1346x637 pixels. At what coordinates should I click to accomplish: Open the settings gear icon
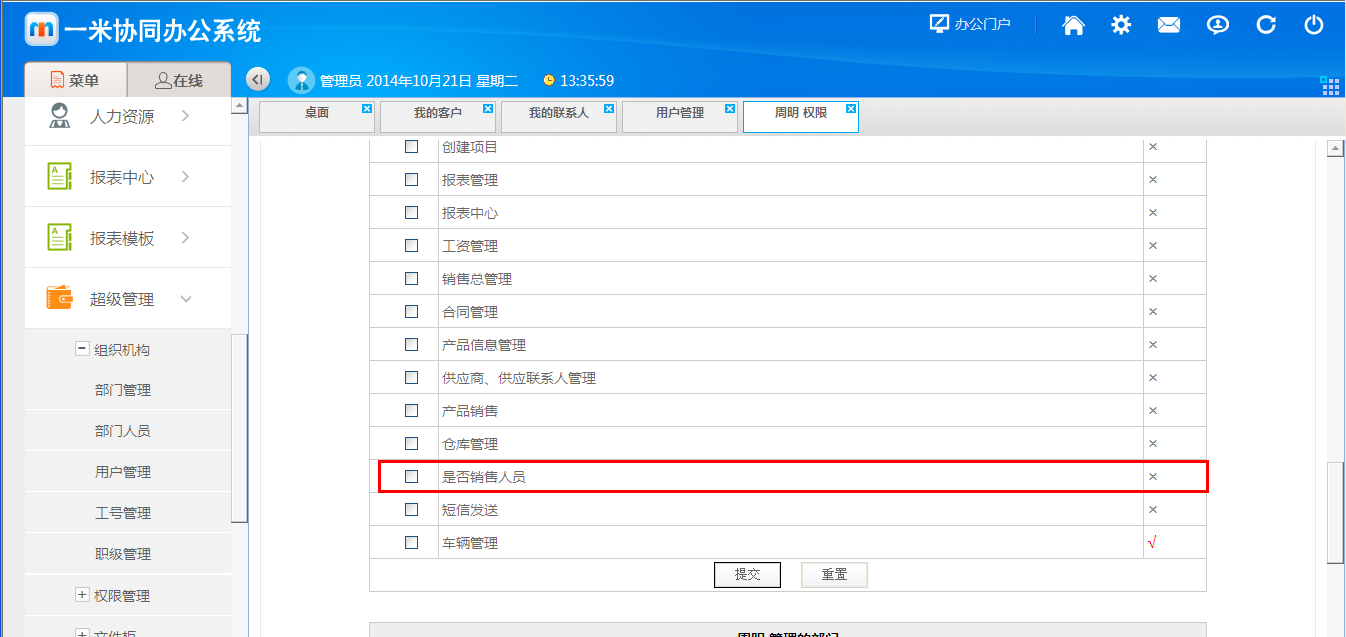click(1121, 25)
